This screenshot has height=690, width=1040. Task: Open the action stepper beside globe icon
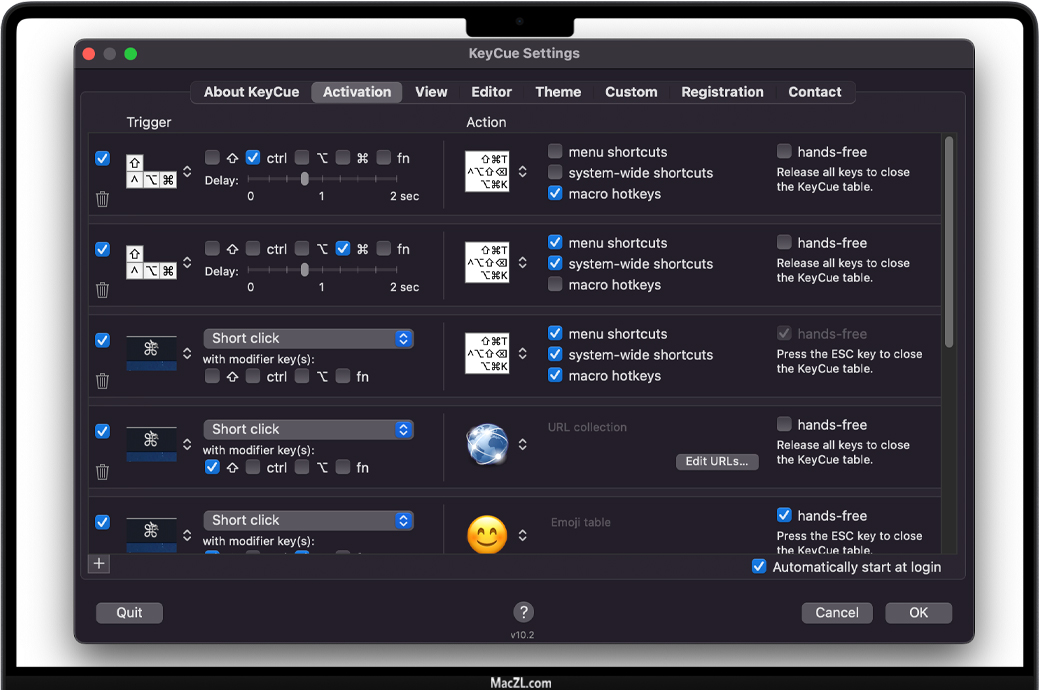(x=522, y=444)
